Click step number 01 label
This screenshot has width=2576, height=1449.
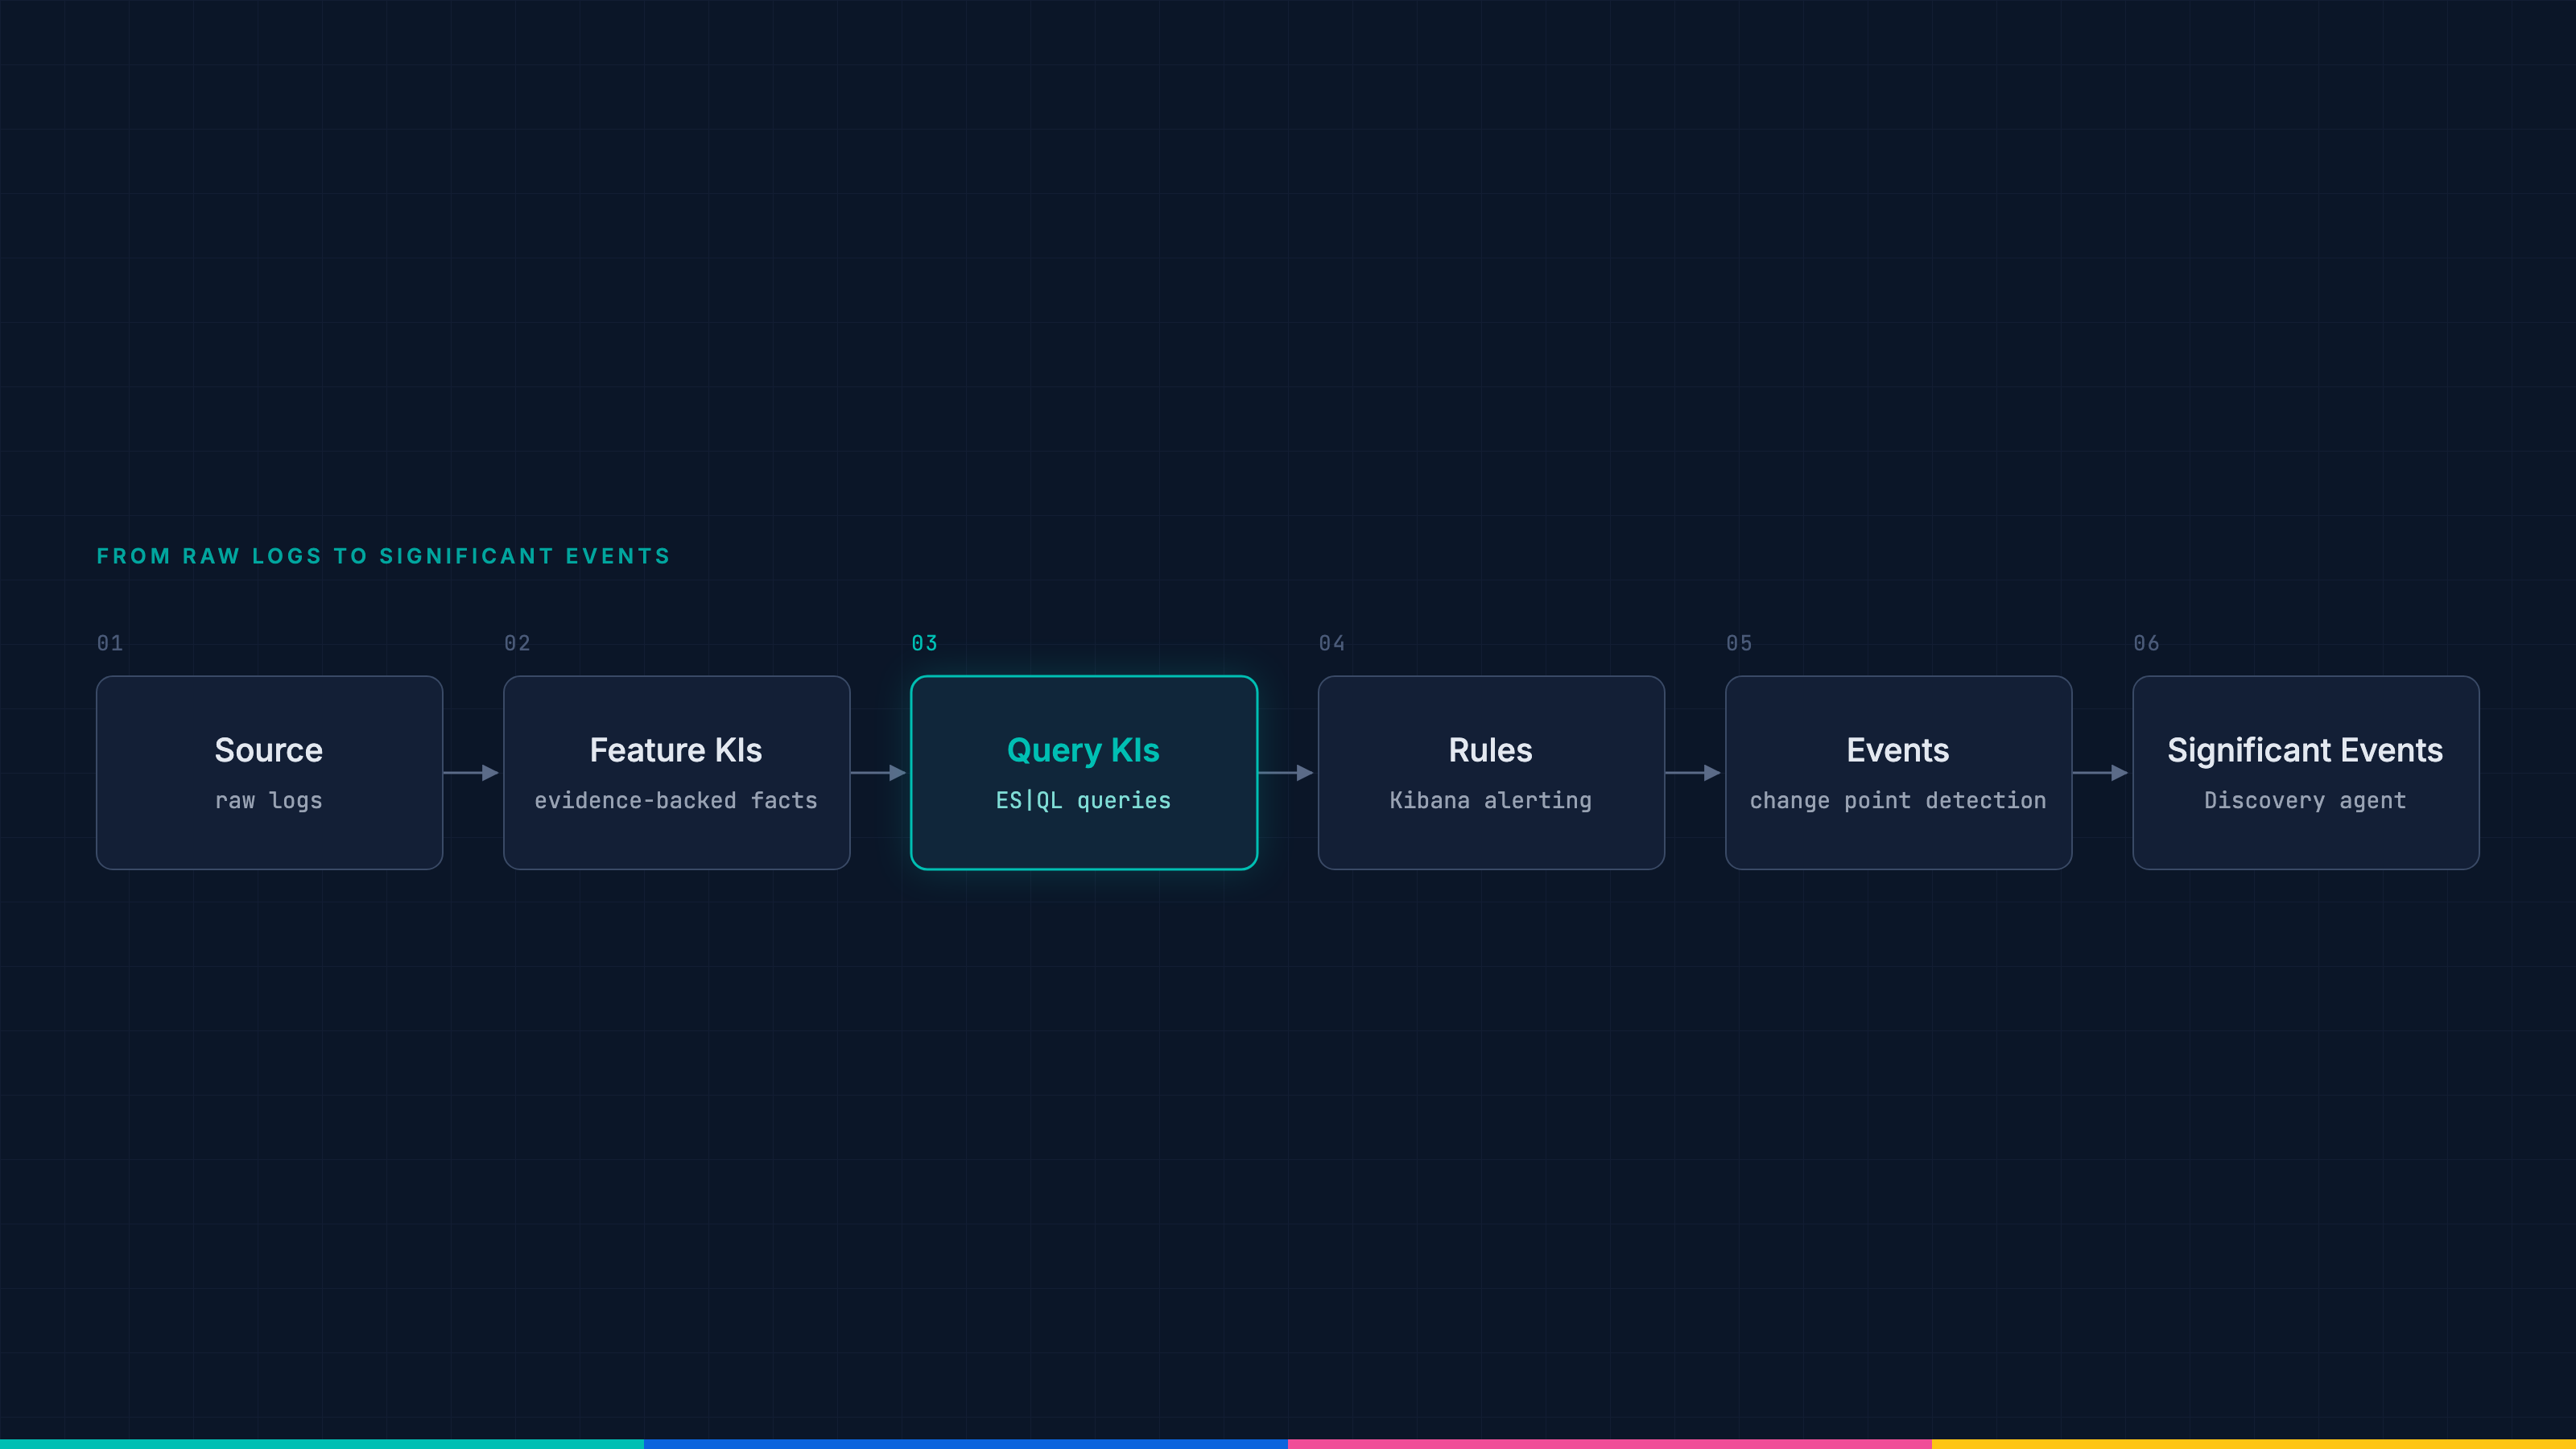point(110,643)
